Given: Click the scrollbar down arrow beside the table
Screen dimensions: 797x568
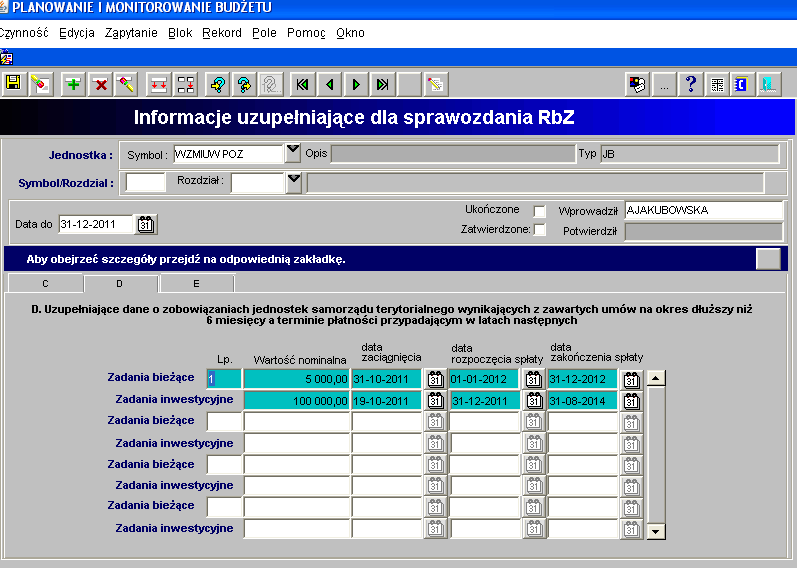Looking at the screenshot, I should 656,532.
